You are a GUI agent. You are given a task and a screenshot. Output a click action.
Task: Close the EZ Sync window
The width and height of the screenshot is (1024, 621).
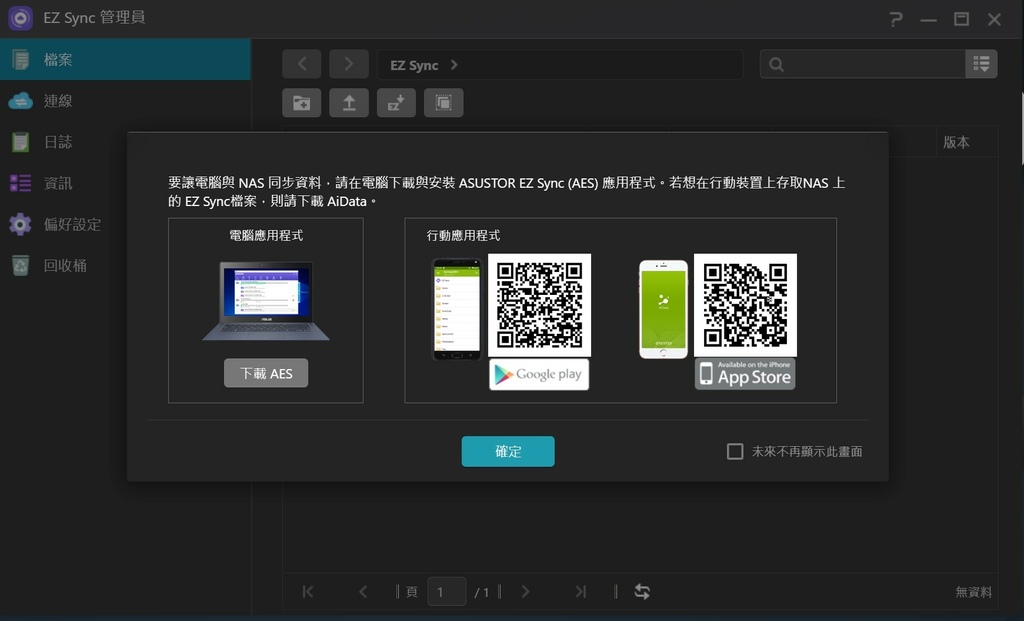tap(995, 20)
